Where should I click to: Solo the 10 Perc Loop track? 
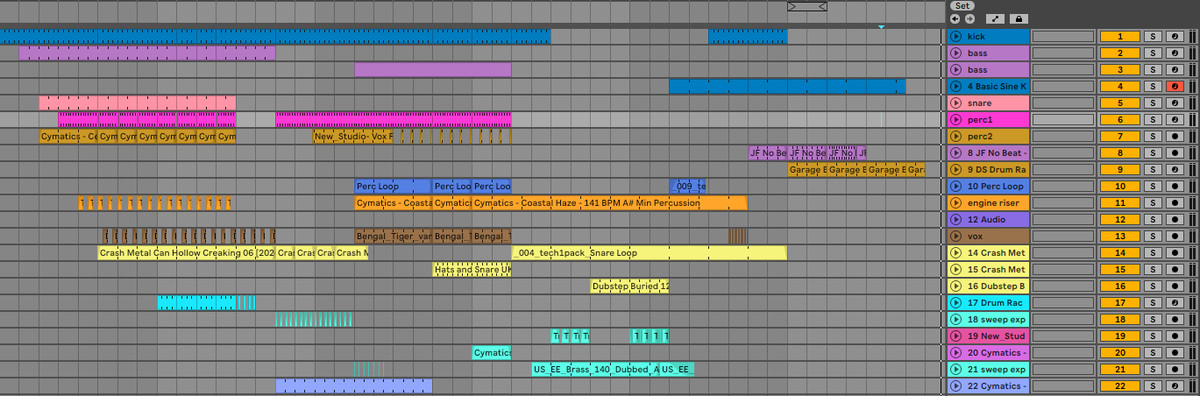coord(1152,186)
